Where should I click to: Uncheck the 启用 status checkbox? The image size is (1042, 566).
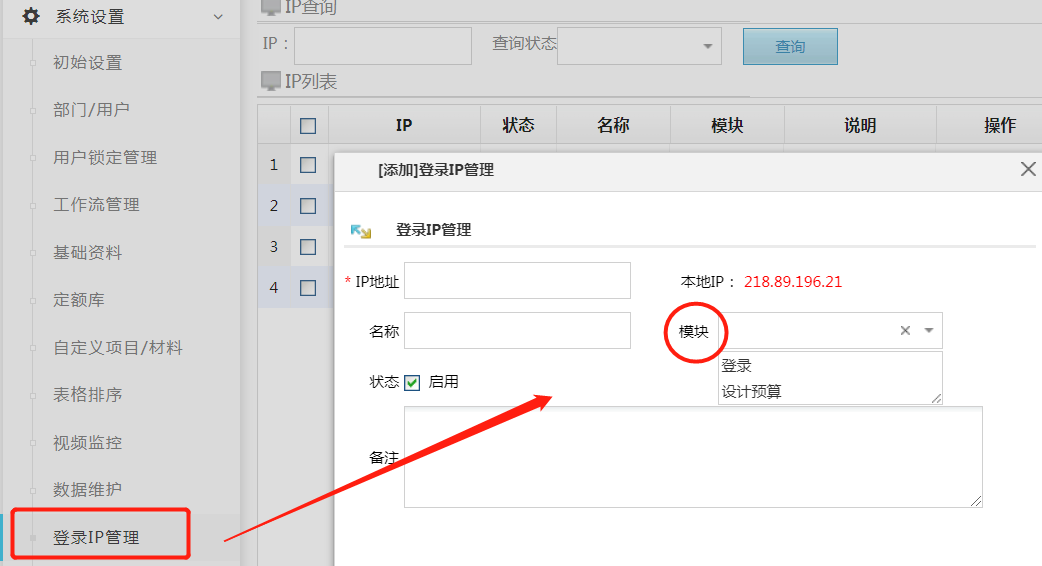(412, 382)
